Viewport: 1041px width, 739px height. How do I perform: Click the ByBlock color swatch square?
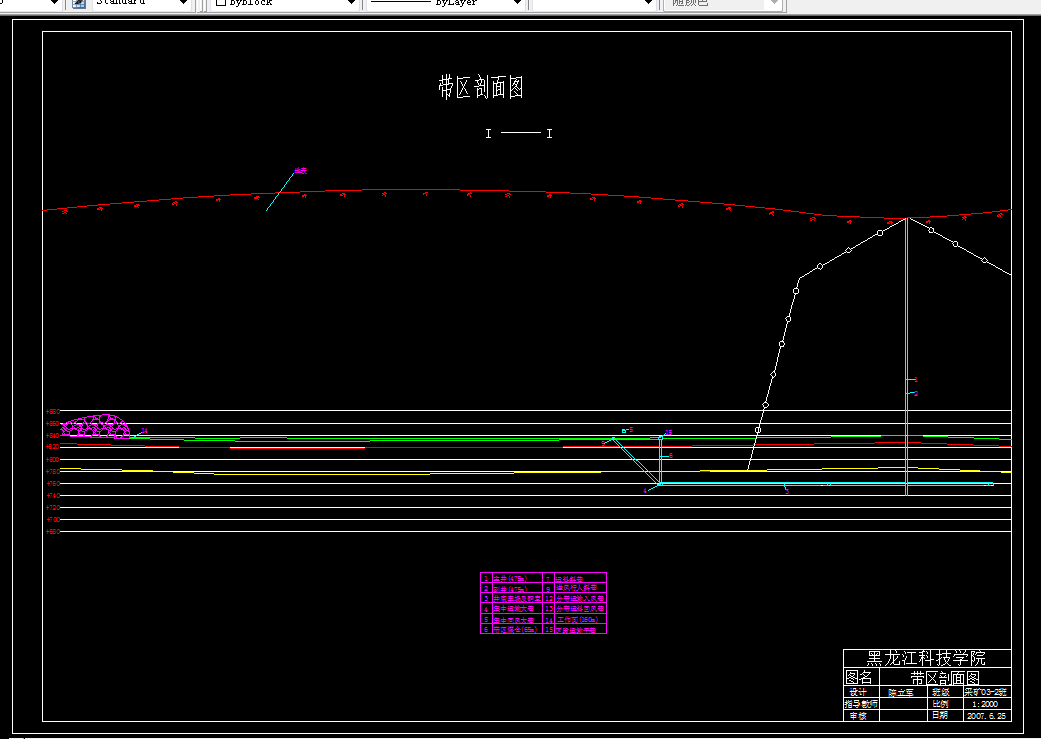click(x=221, y=3)
